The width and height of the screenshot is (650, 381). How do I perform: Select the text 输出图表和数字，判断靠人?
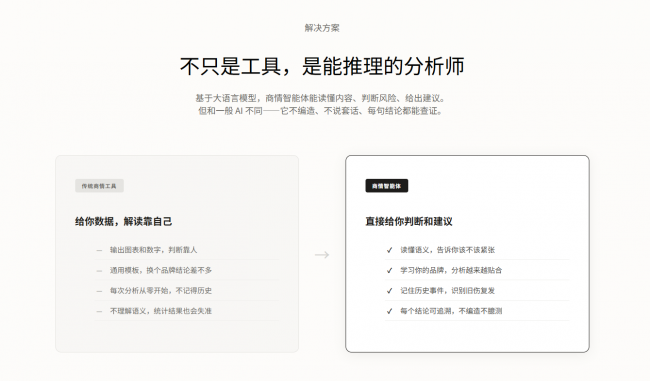tap(153, 250)
